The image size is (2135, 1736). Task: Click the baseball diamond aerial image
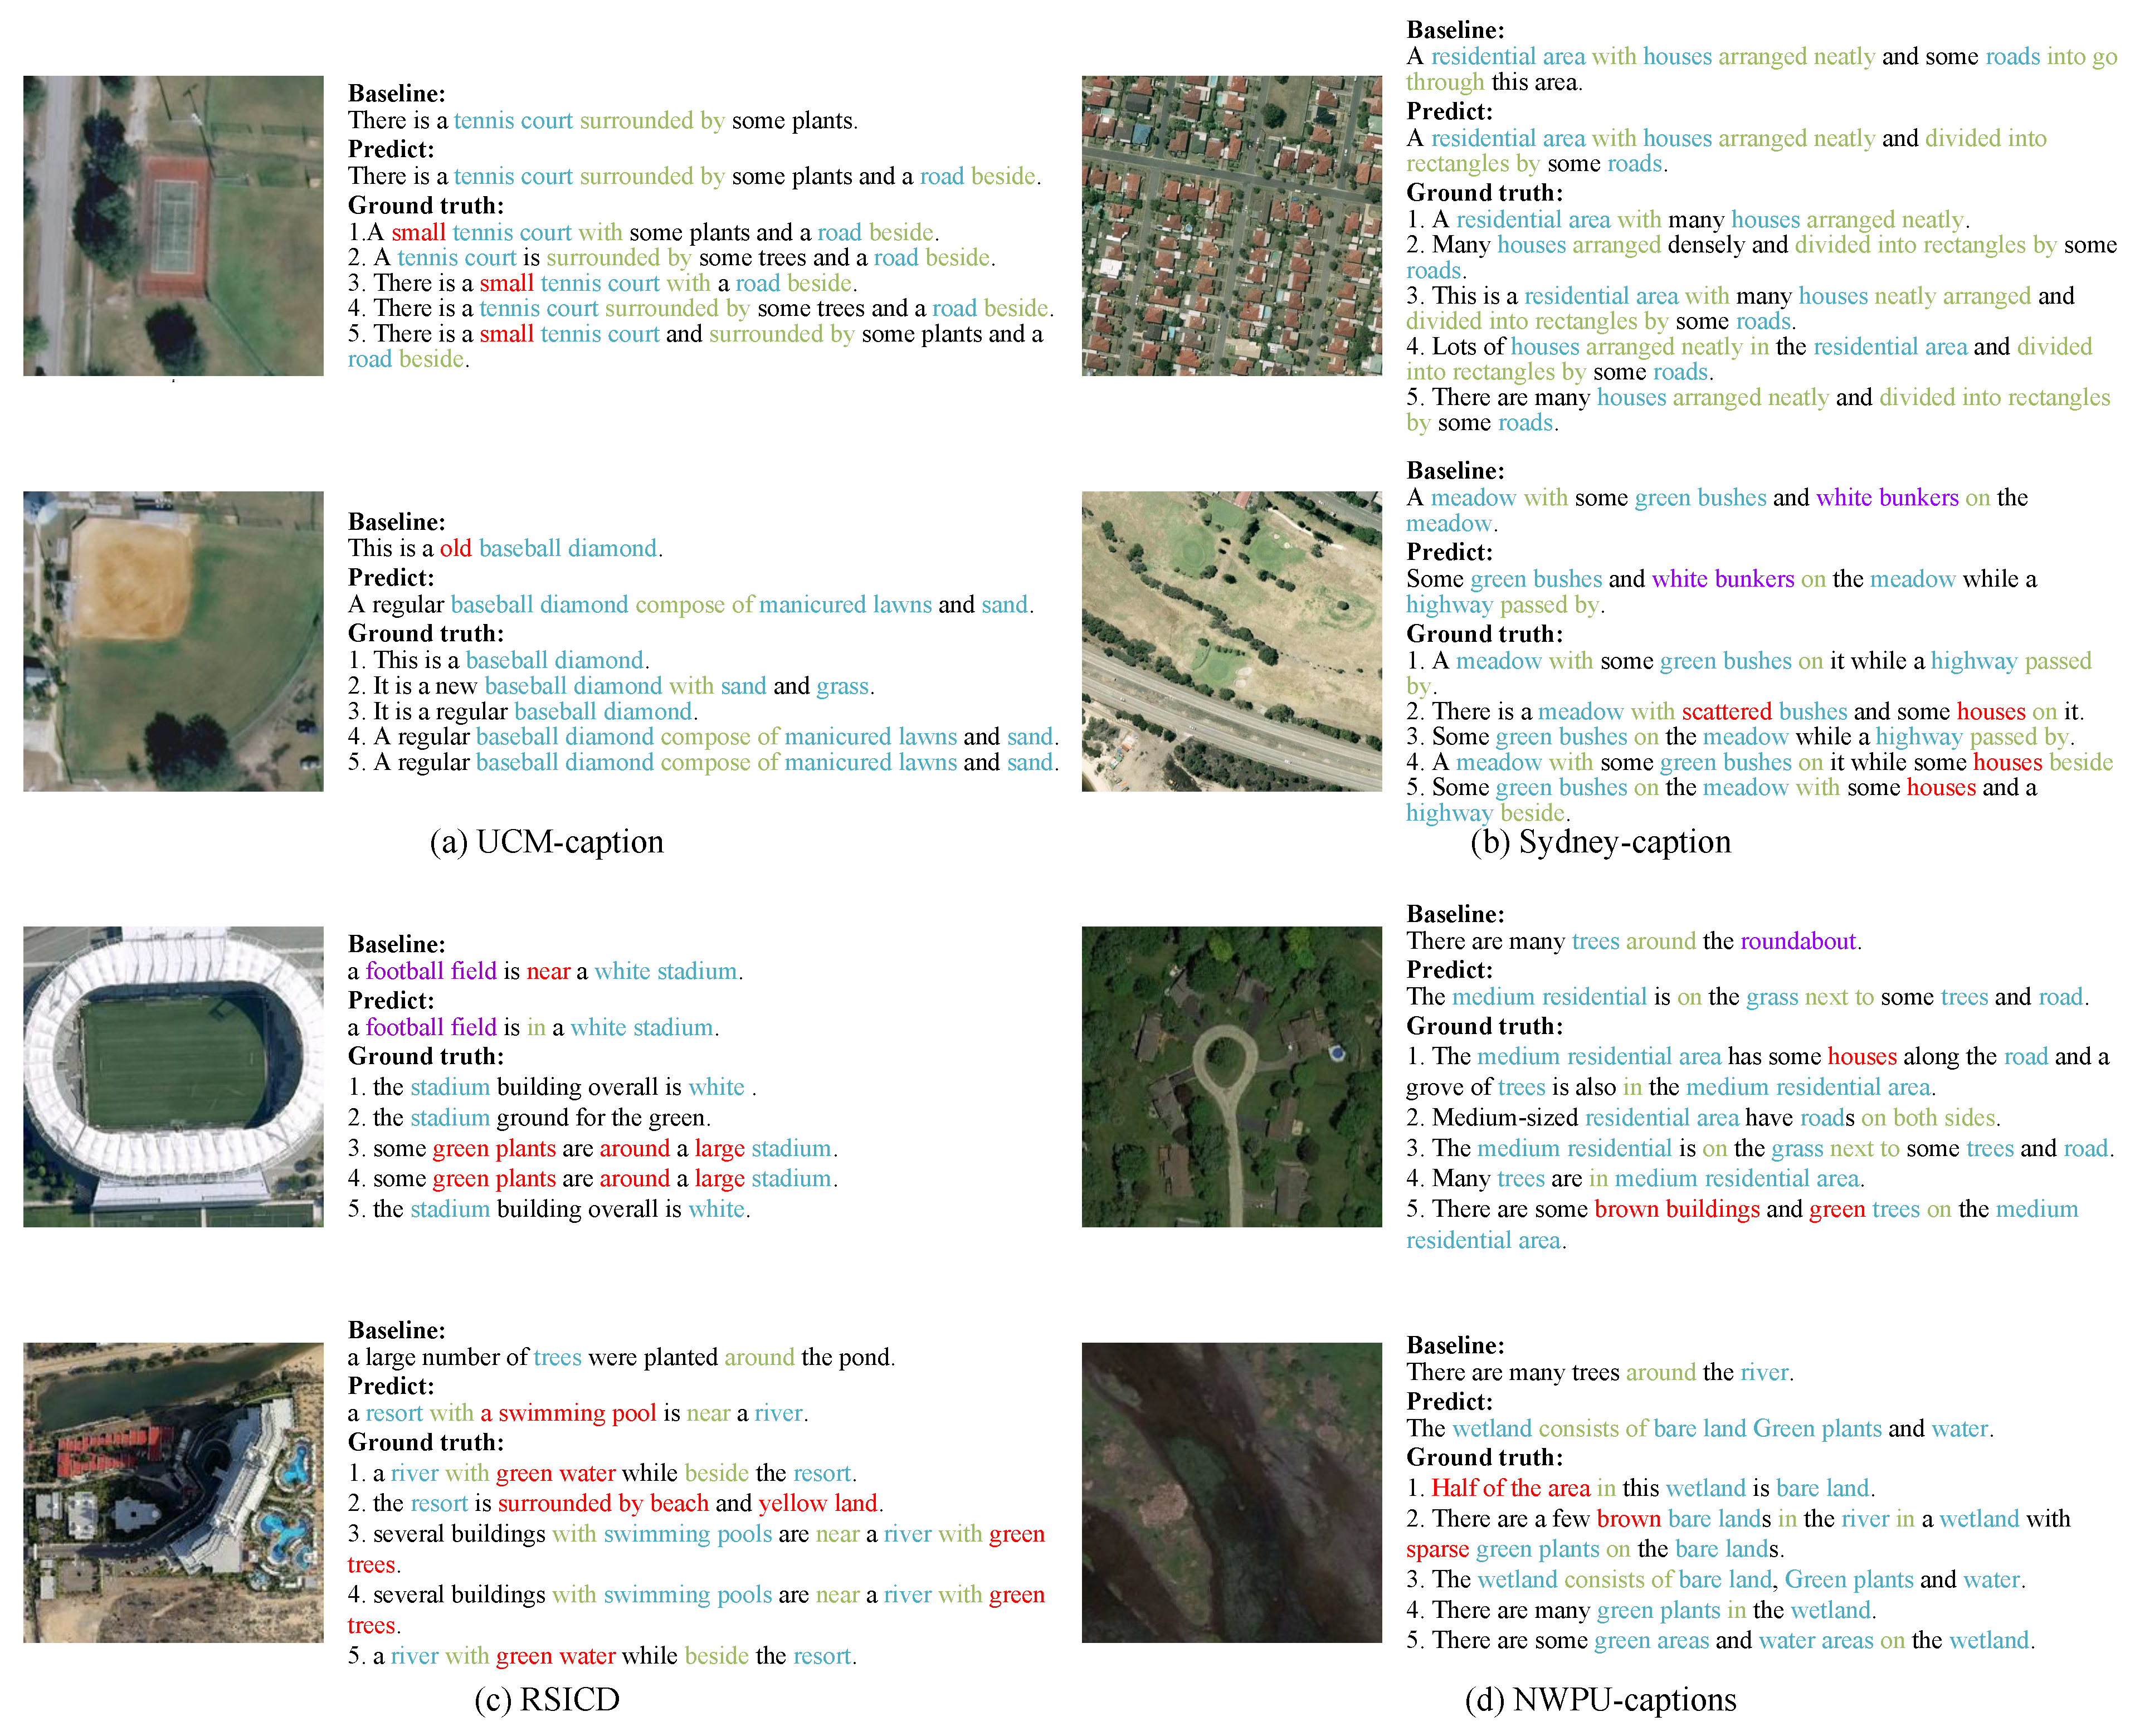point(173,641)
